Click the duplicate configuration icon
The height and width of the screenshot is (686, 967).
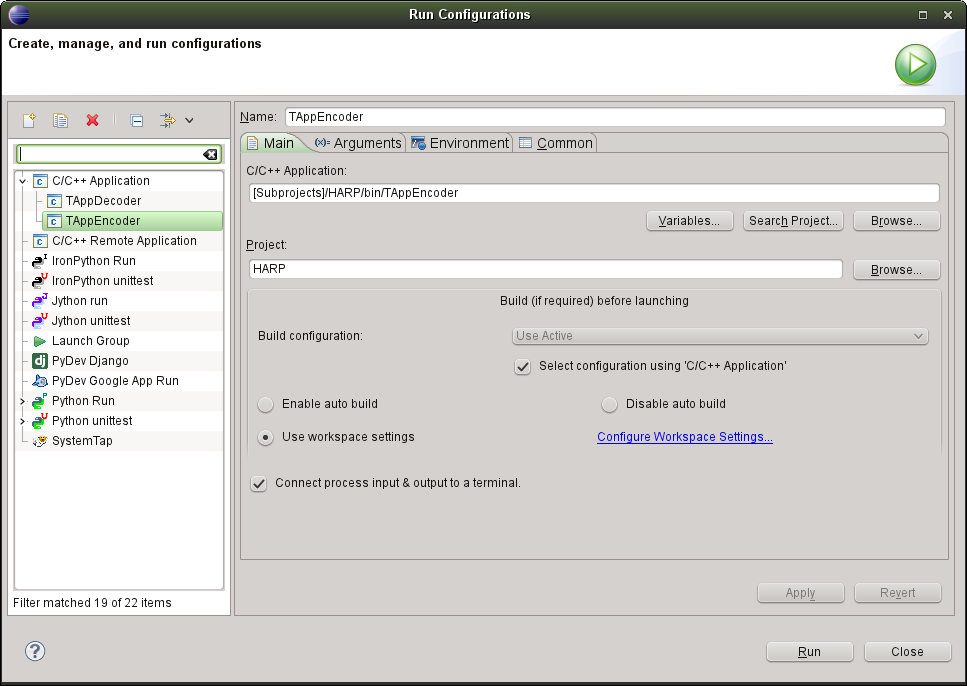(61, 120)
